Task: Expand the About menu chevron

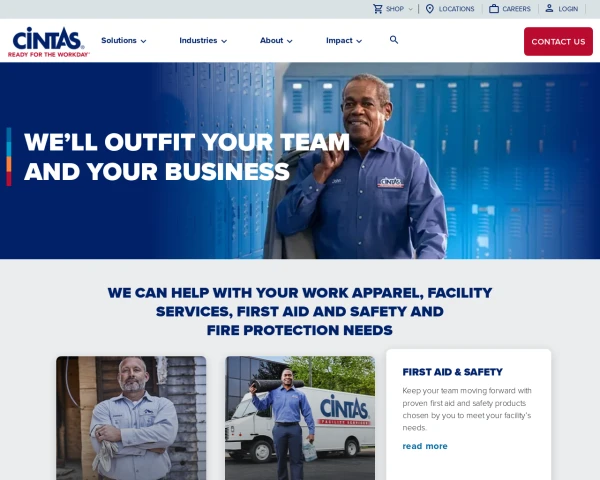Action: tap(290, 41)
